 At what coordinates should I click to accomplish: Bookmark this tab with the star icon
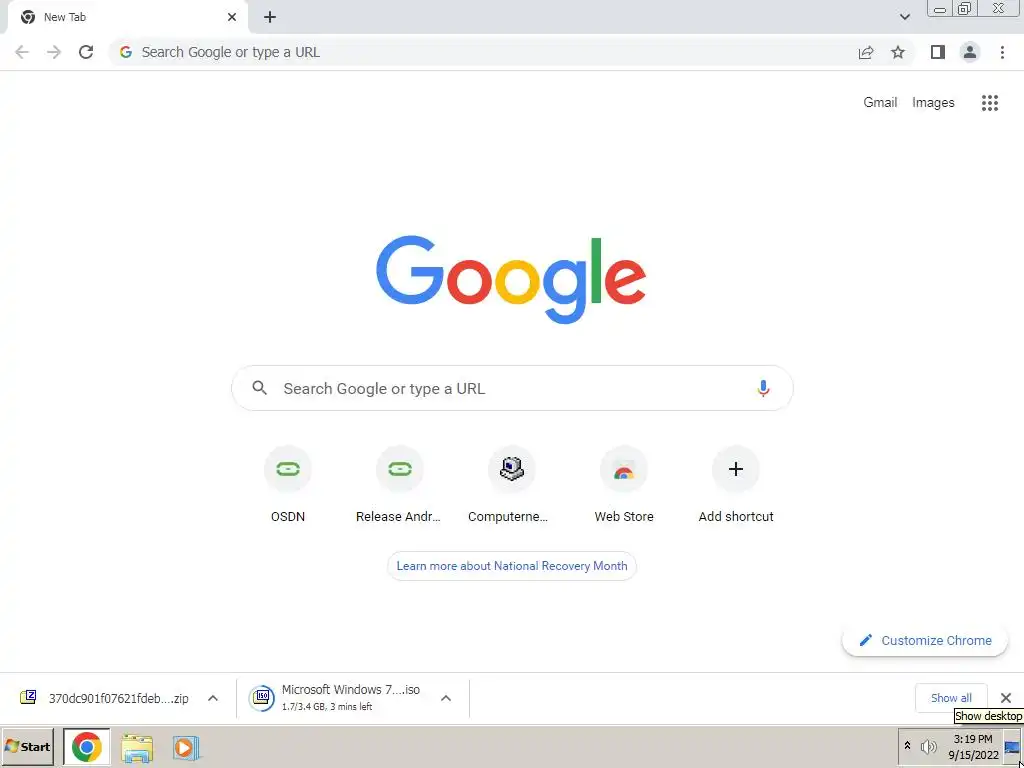pos(898,52)
